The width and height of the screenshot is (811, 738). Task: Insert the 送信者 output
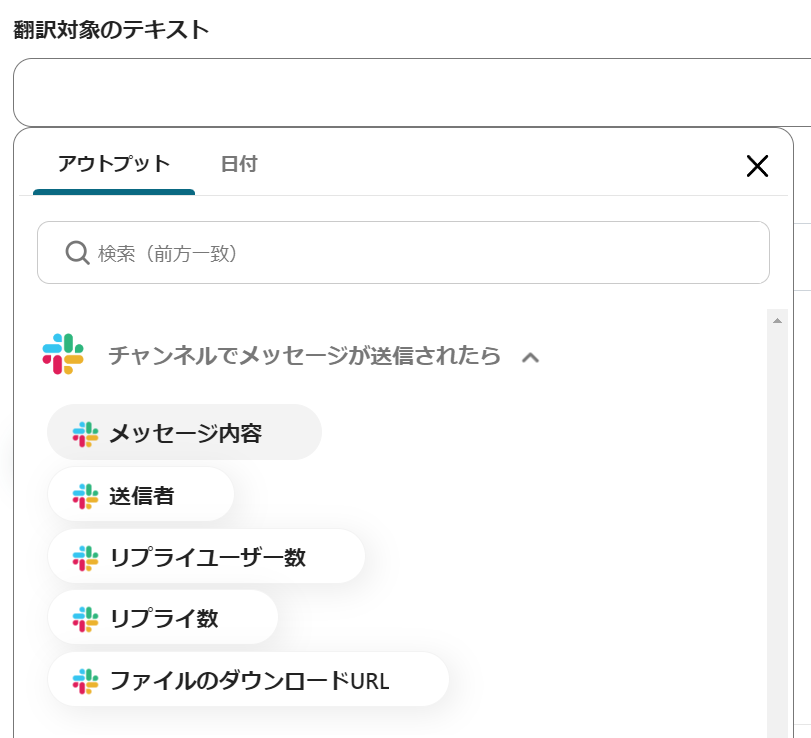pos(142,495)
